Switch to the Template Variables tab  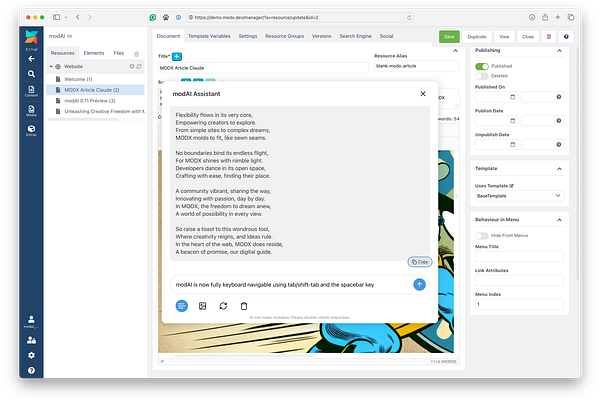(x=209, y=36)
